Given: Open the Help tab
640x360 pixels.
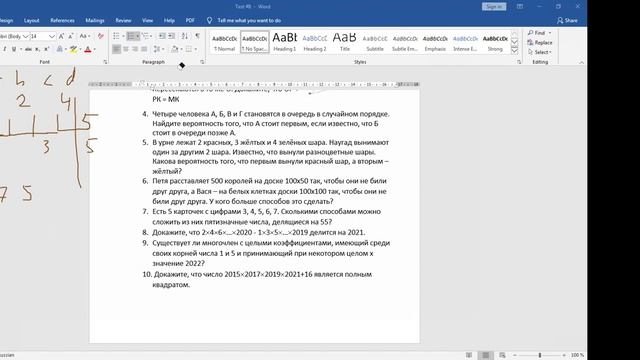Looking at the screenshot, I should [169, 20].
